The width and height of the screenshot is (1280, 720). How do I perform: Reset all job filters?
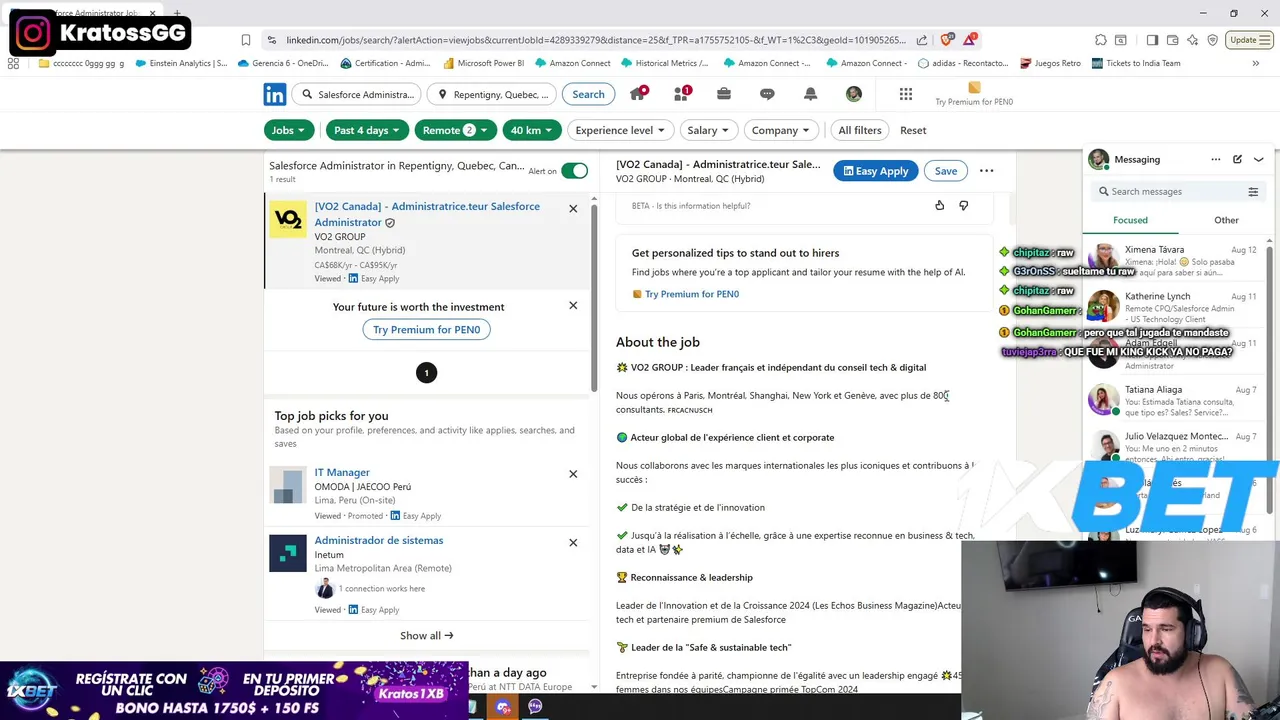point(913,130)
